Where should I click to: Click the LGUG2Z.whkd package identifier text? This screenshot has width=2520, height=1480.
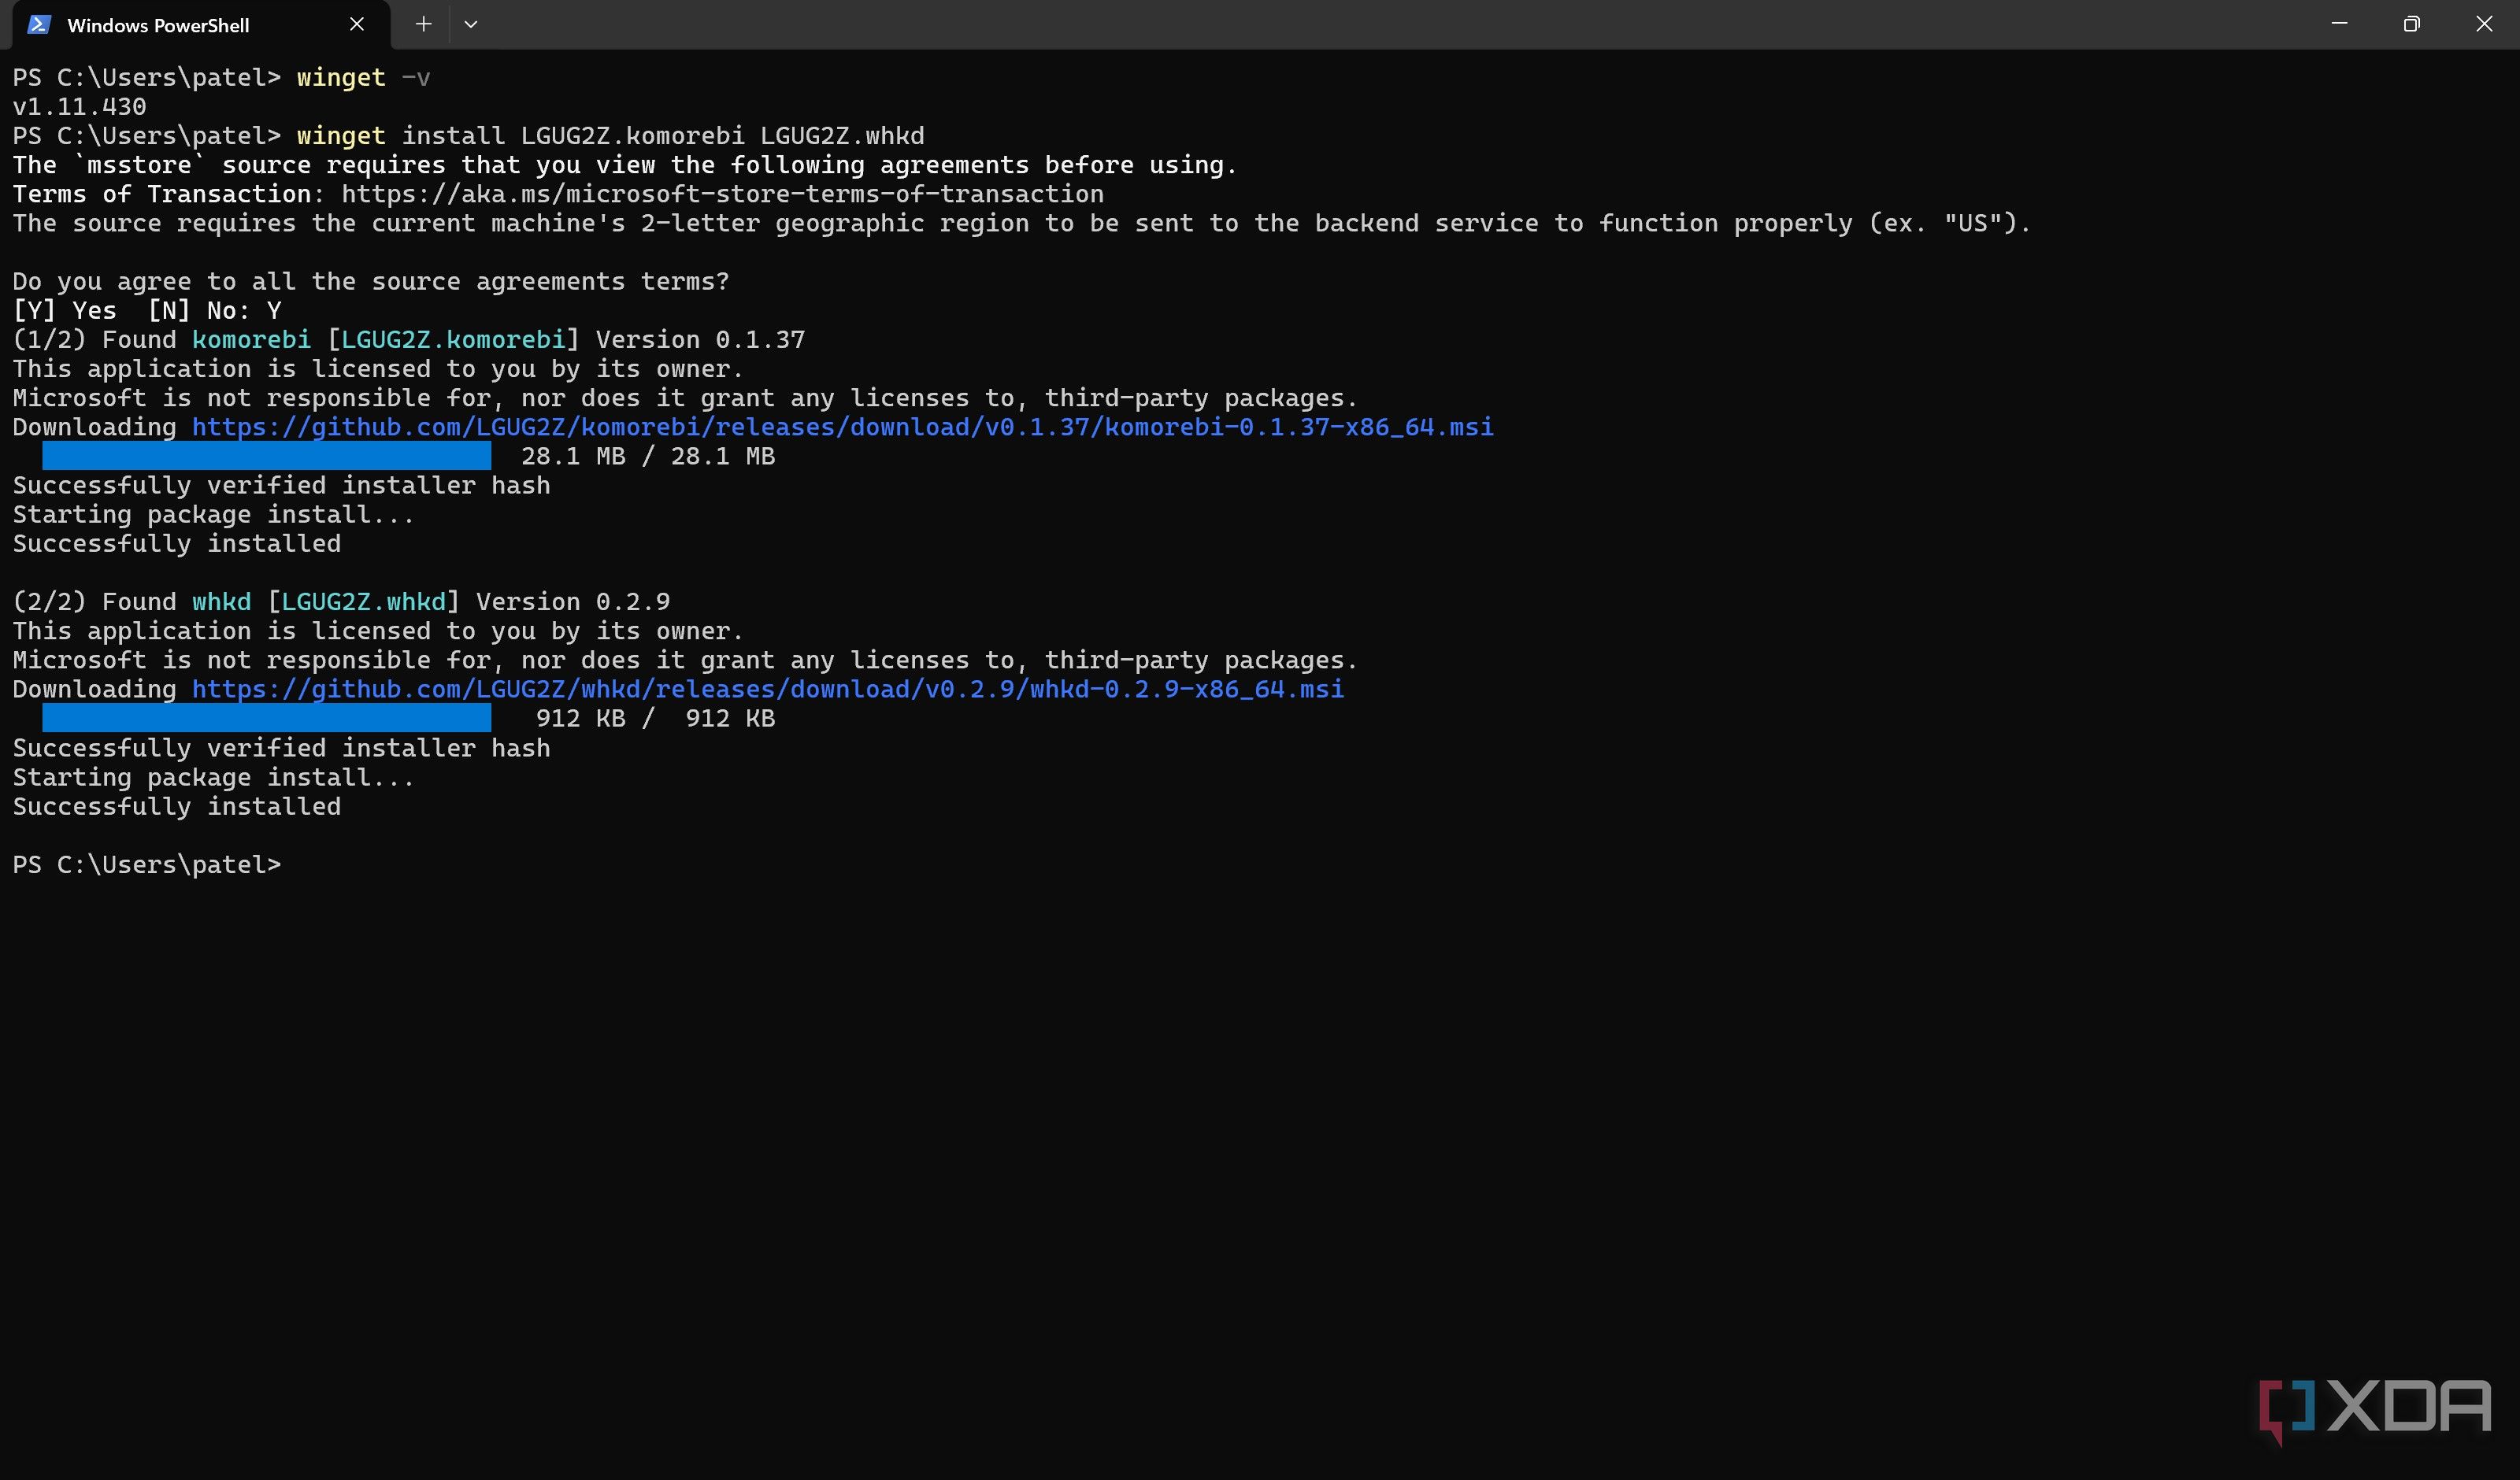tap(363, 602)
